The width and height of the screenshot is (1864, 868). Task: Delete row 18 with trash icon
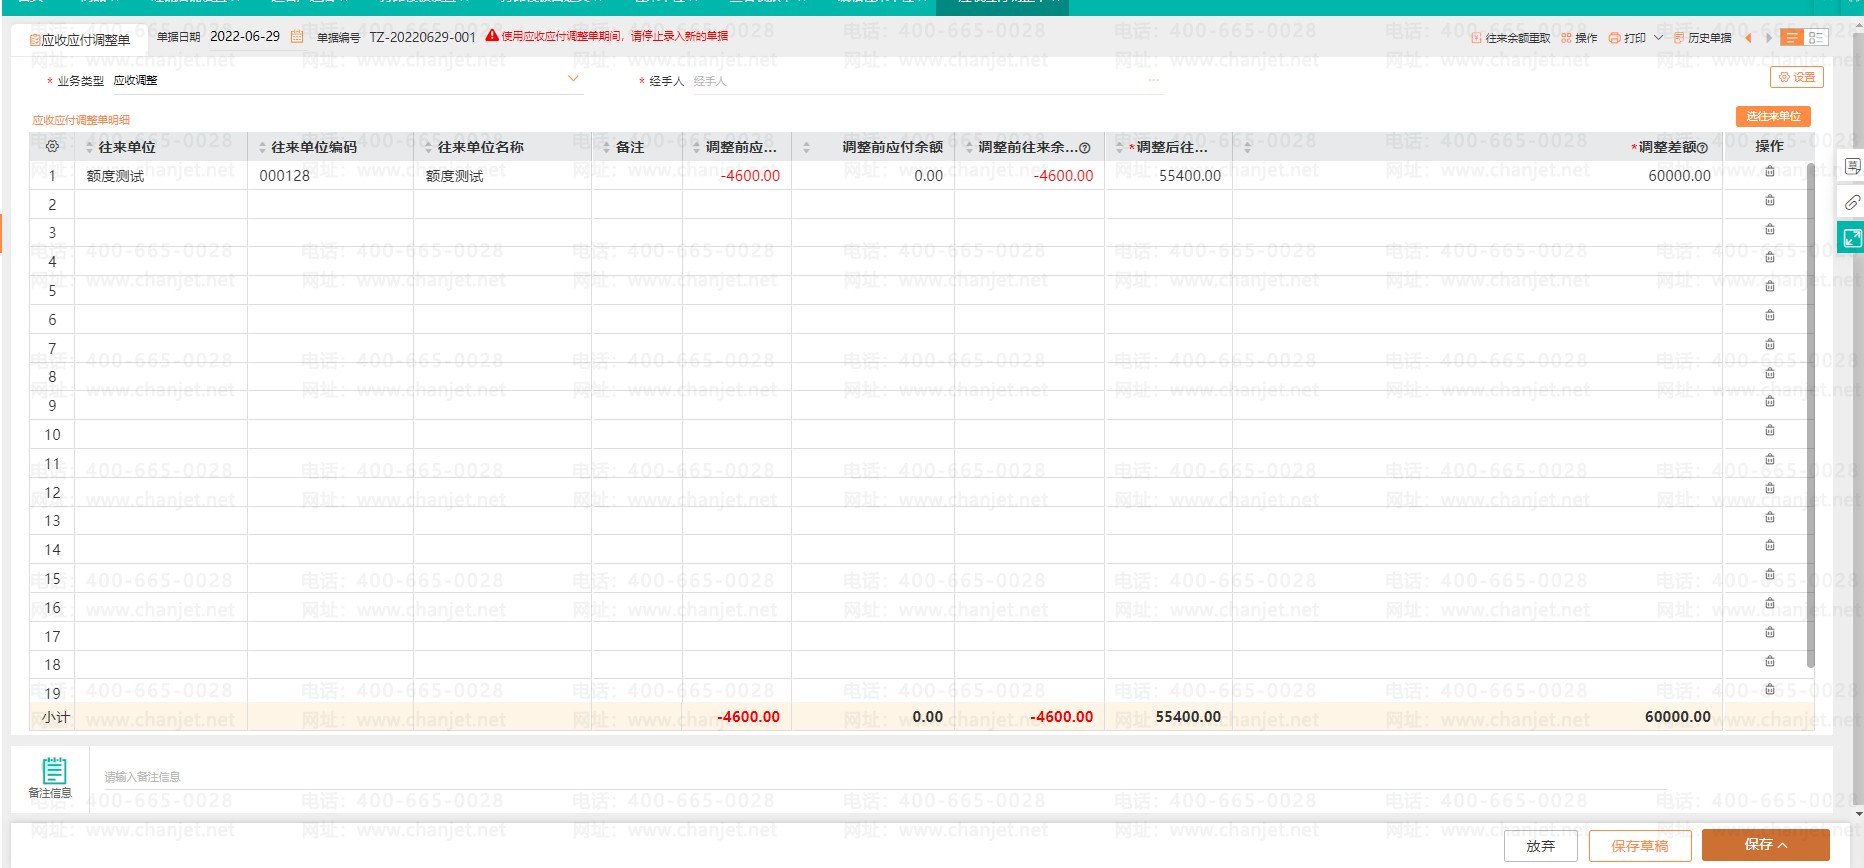1770,661
